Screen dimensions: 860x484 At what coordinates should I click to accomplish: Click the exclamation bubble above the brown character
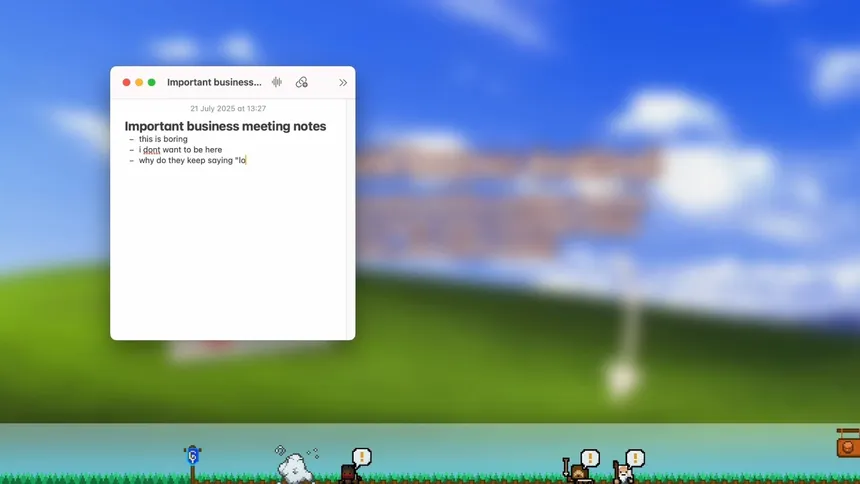pos(590,458)
